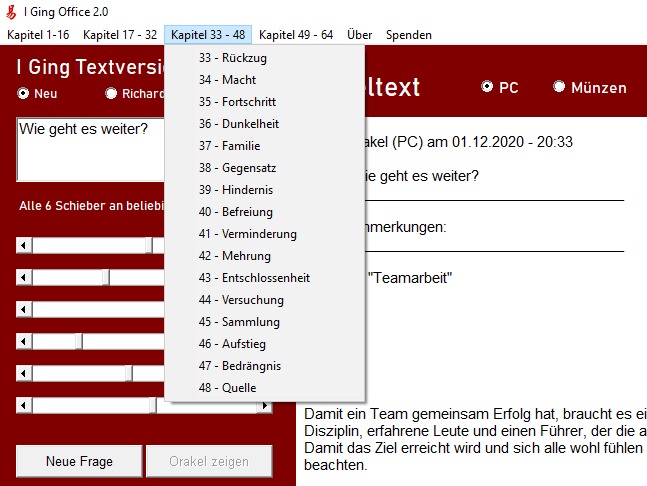
Task: Open the Kapitel 1-16 menu
Action: pyautogui.click(x=38, y=35)
